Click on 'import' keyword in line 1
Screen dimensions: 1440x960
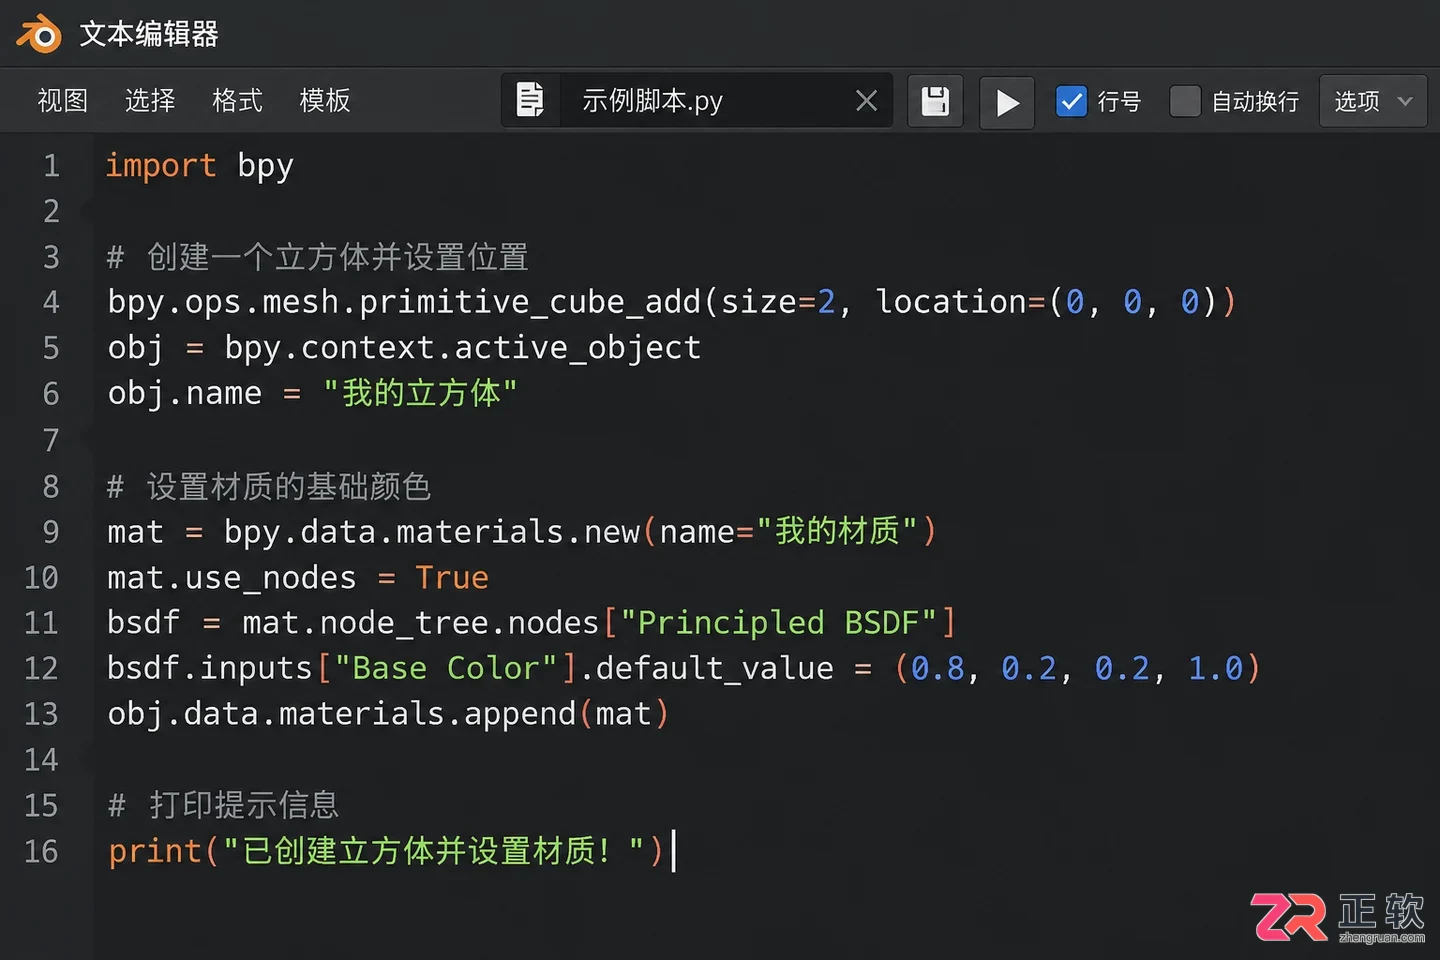[x=160, y=165]
